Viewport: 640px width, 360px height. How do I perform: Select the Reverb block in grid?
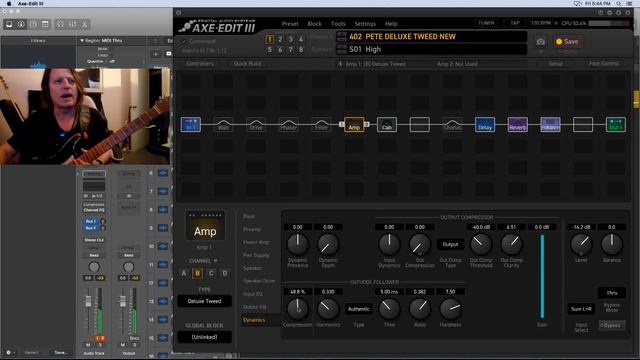pyautogui.click(x=518, y=124)
